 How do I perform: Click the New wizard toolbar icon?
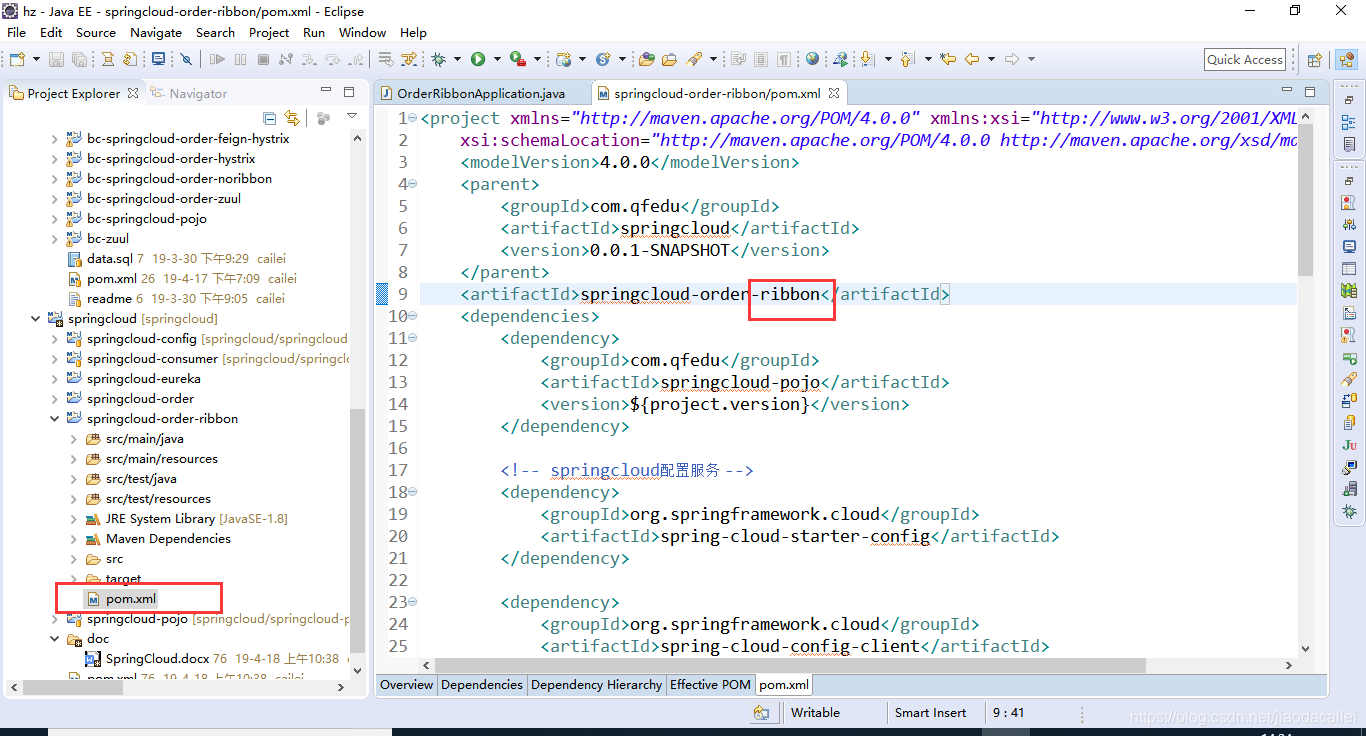point(17,59)
